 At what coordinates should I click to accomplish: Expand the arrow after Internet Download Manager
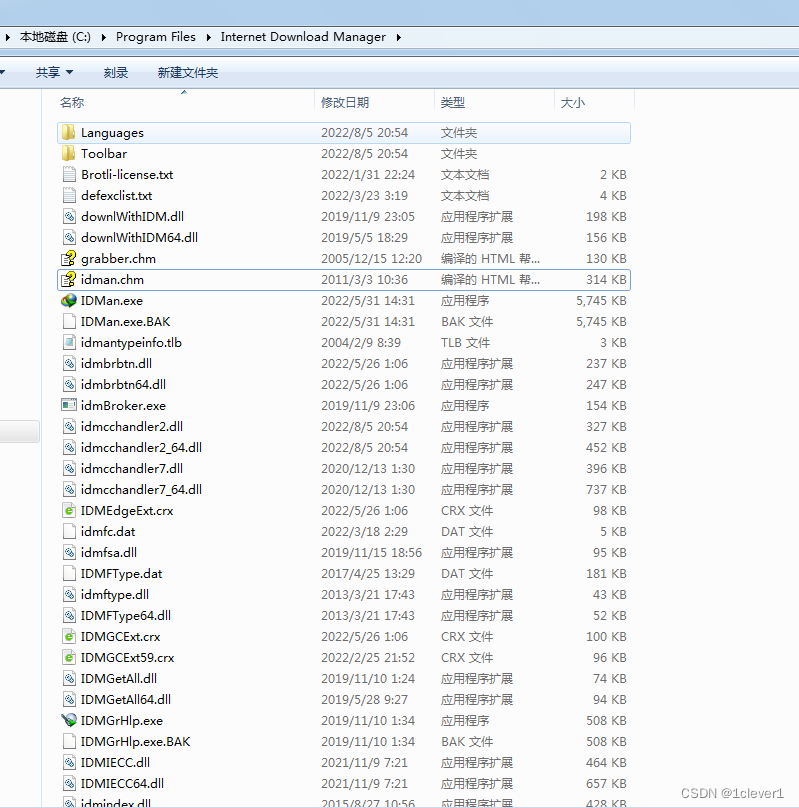coord(399,37)
